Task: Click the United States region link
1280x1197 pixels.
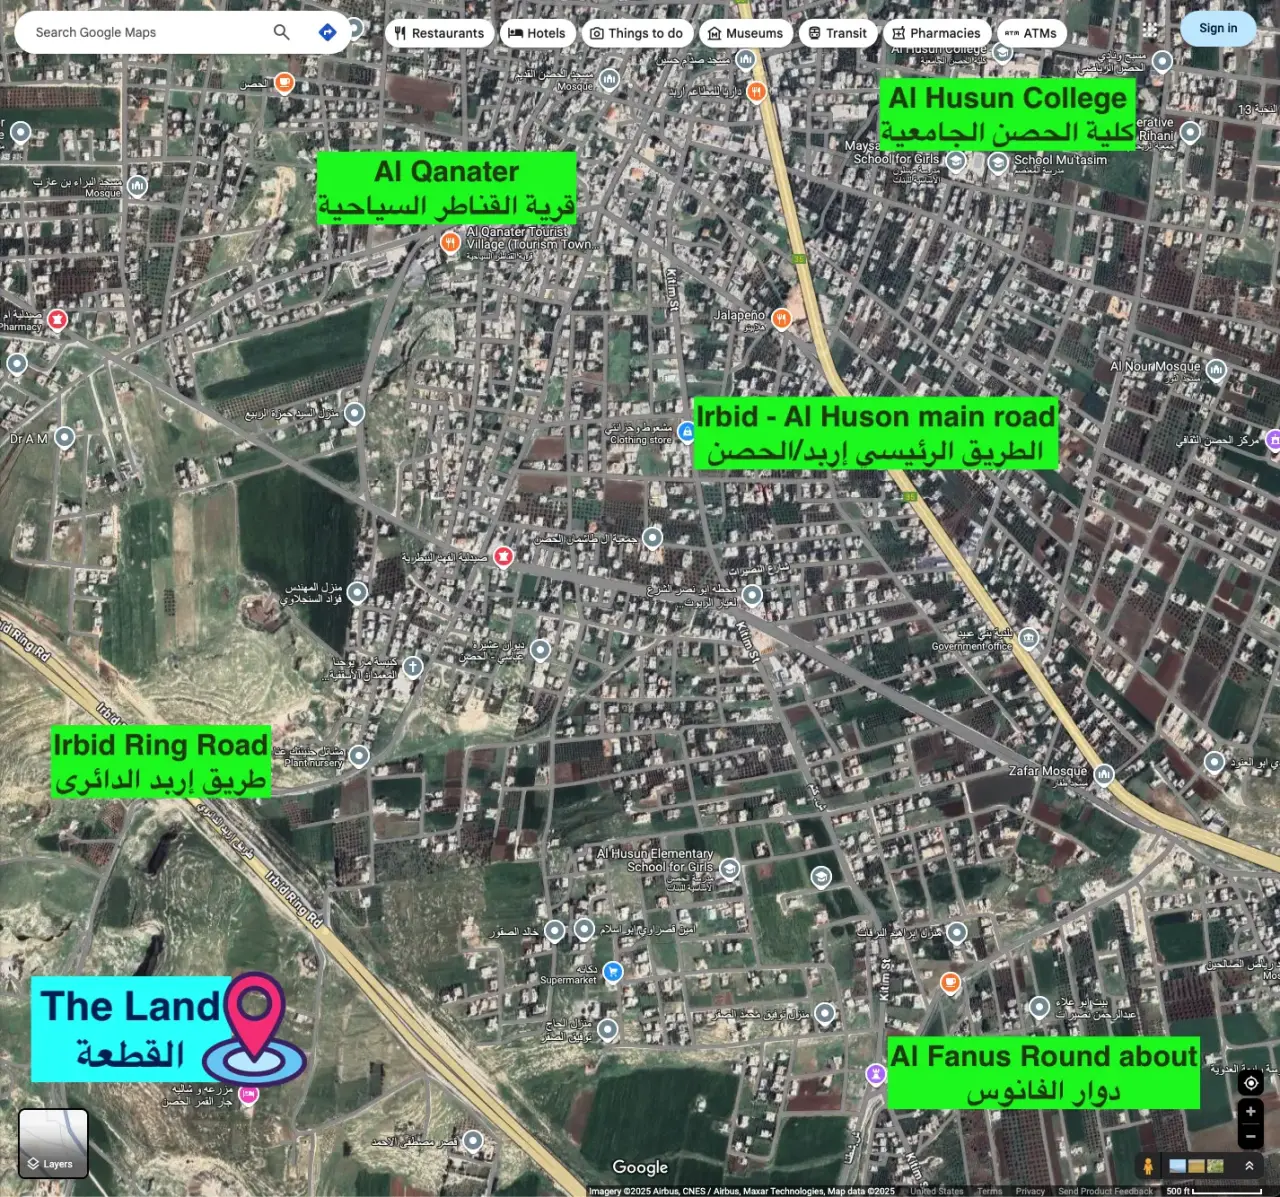Action: point(937,1191)
